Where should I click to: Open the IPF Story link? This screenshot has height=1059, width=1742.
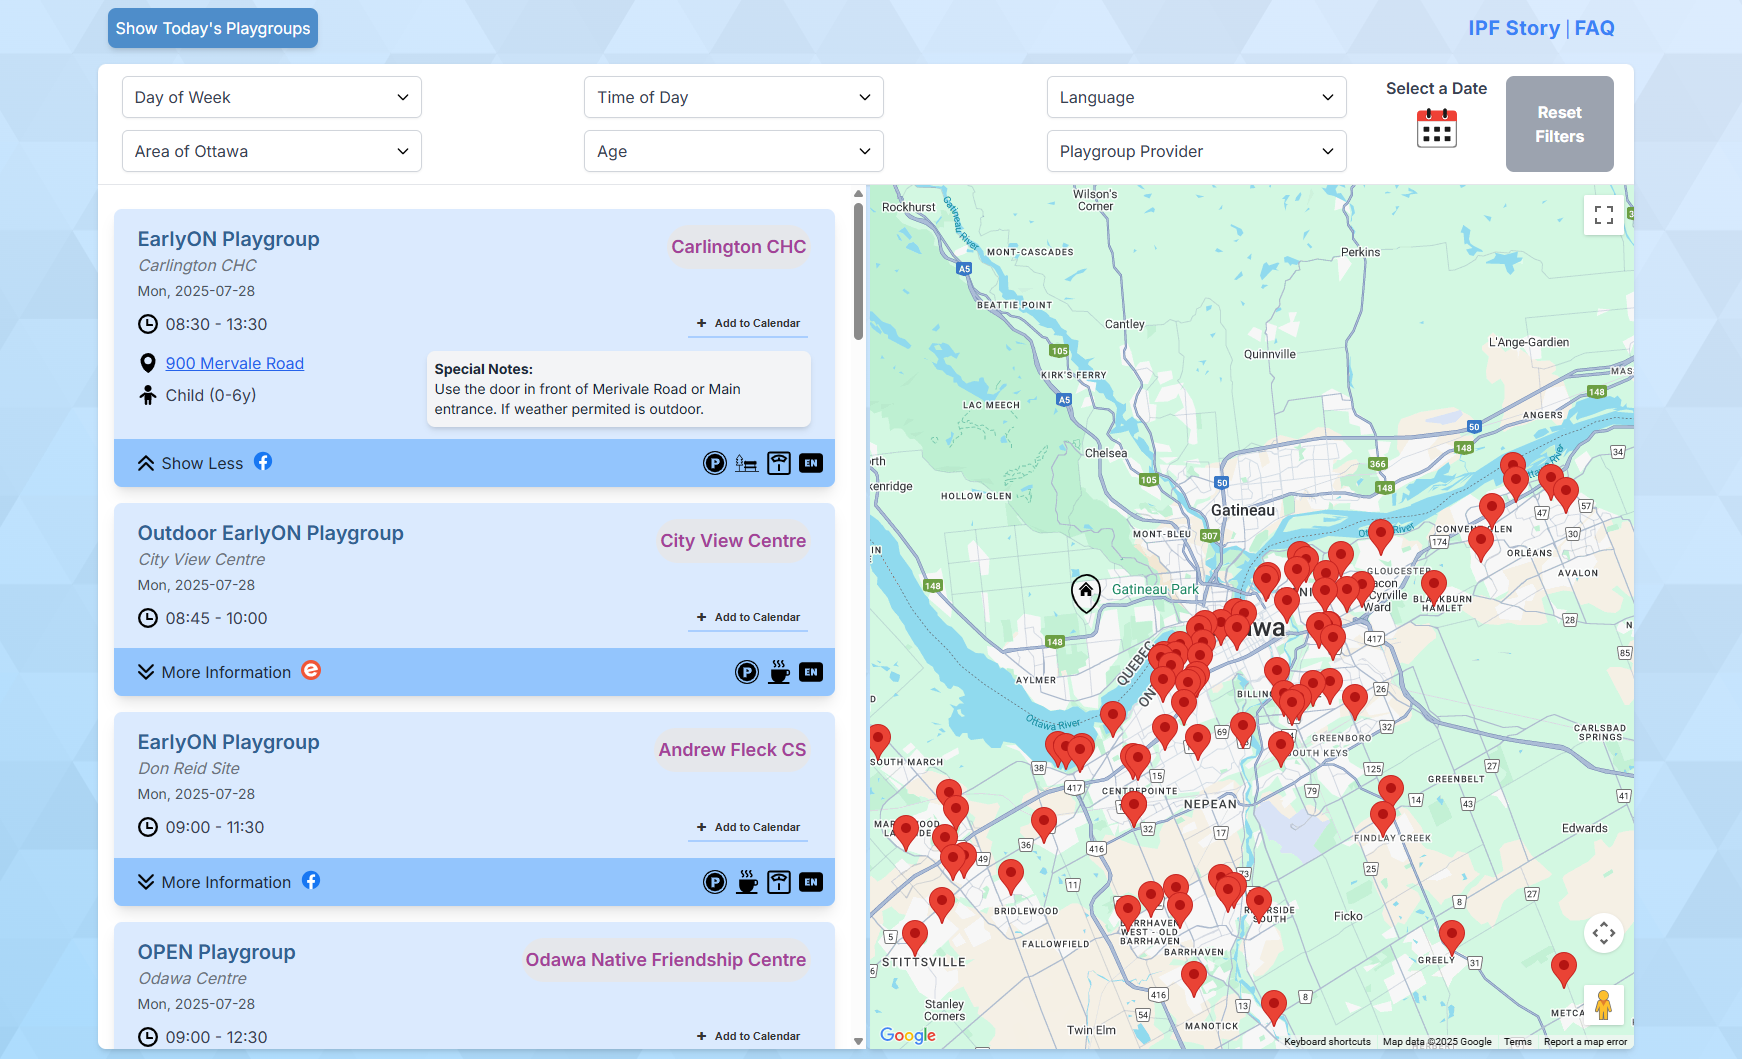pyautogui.click(x=1514, y=28)
